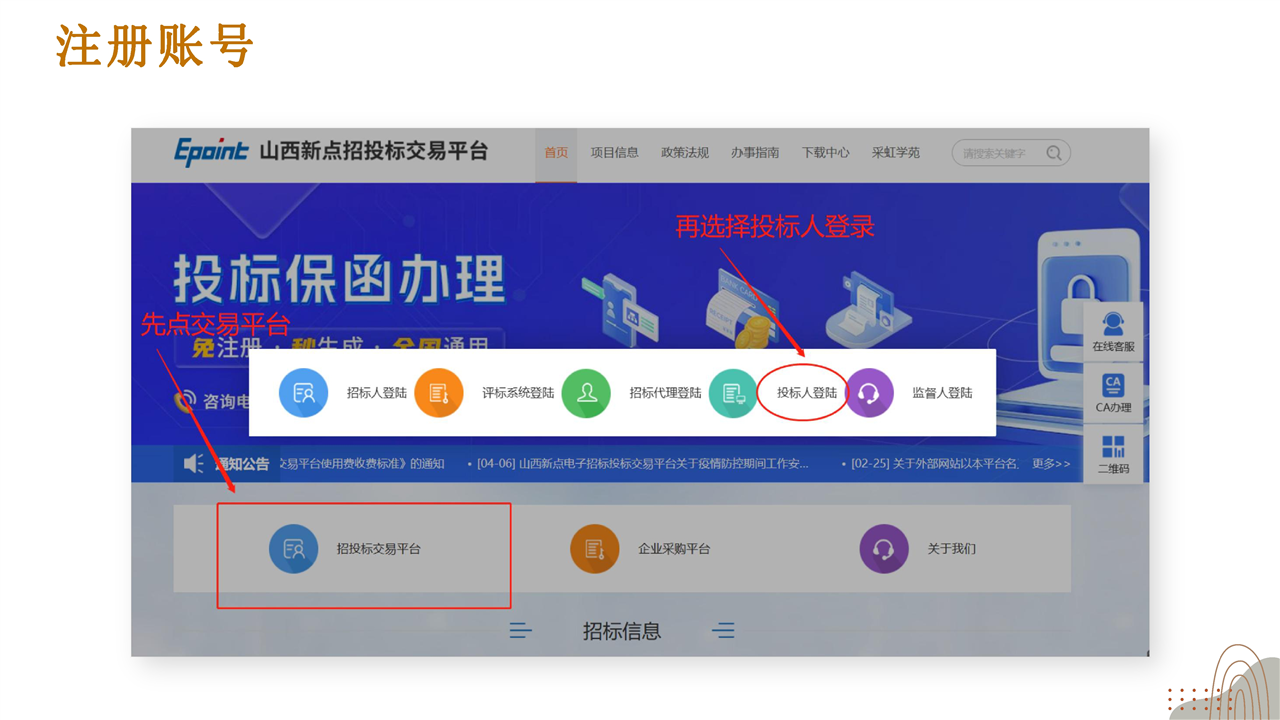Go to the 下载中心 nav tab
This screenshot has height=720, width=1280.
click(x=825, y=153)
